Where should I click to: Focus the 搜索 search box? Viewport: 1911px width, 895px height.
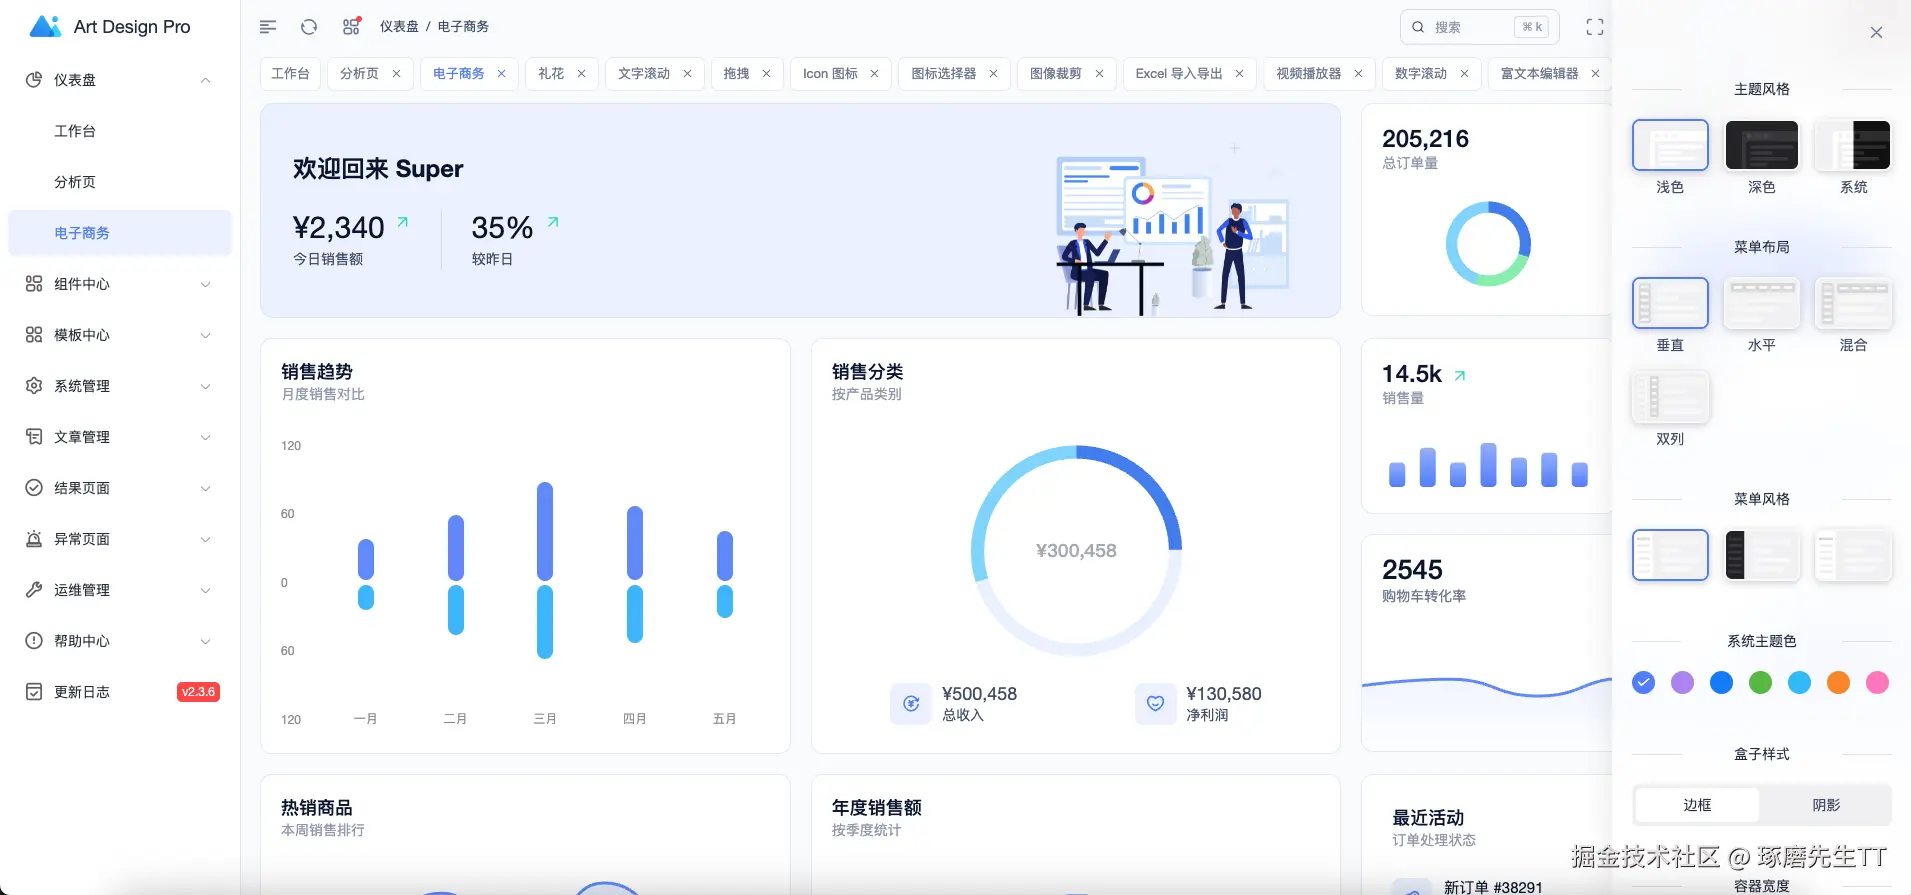1480,27
